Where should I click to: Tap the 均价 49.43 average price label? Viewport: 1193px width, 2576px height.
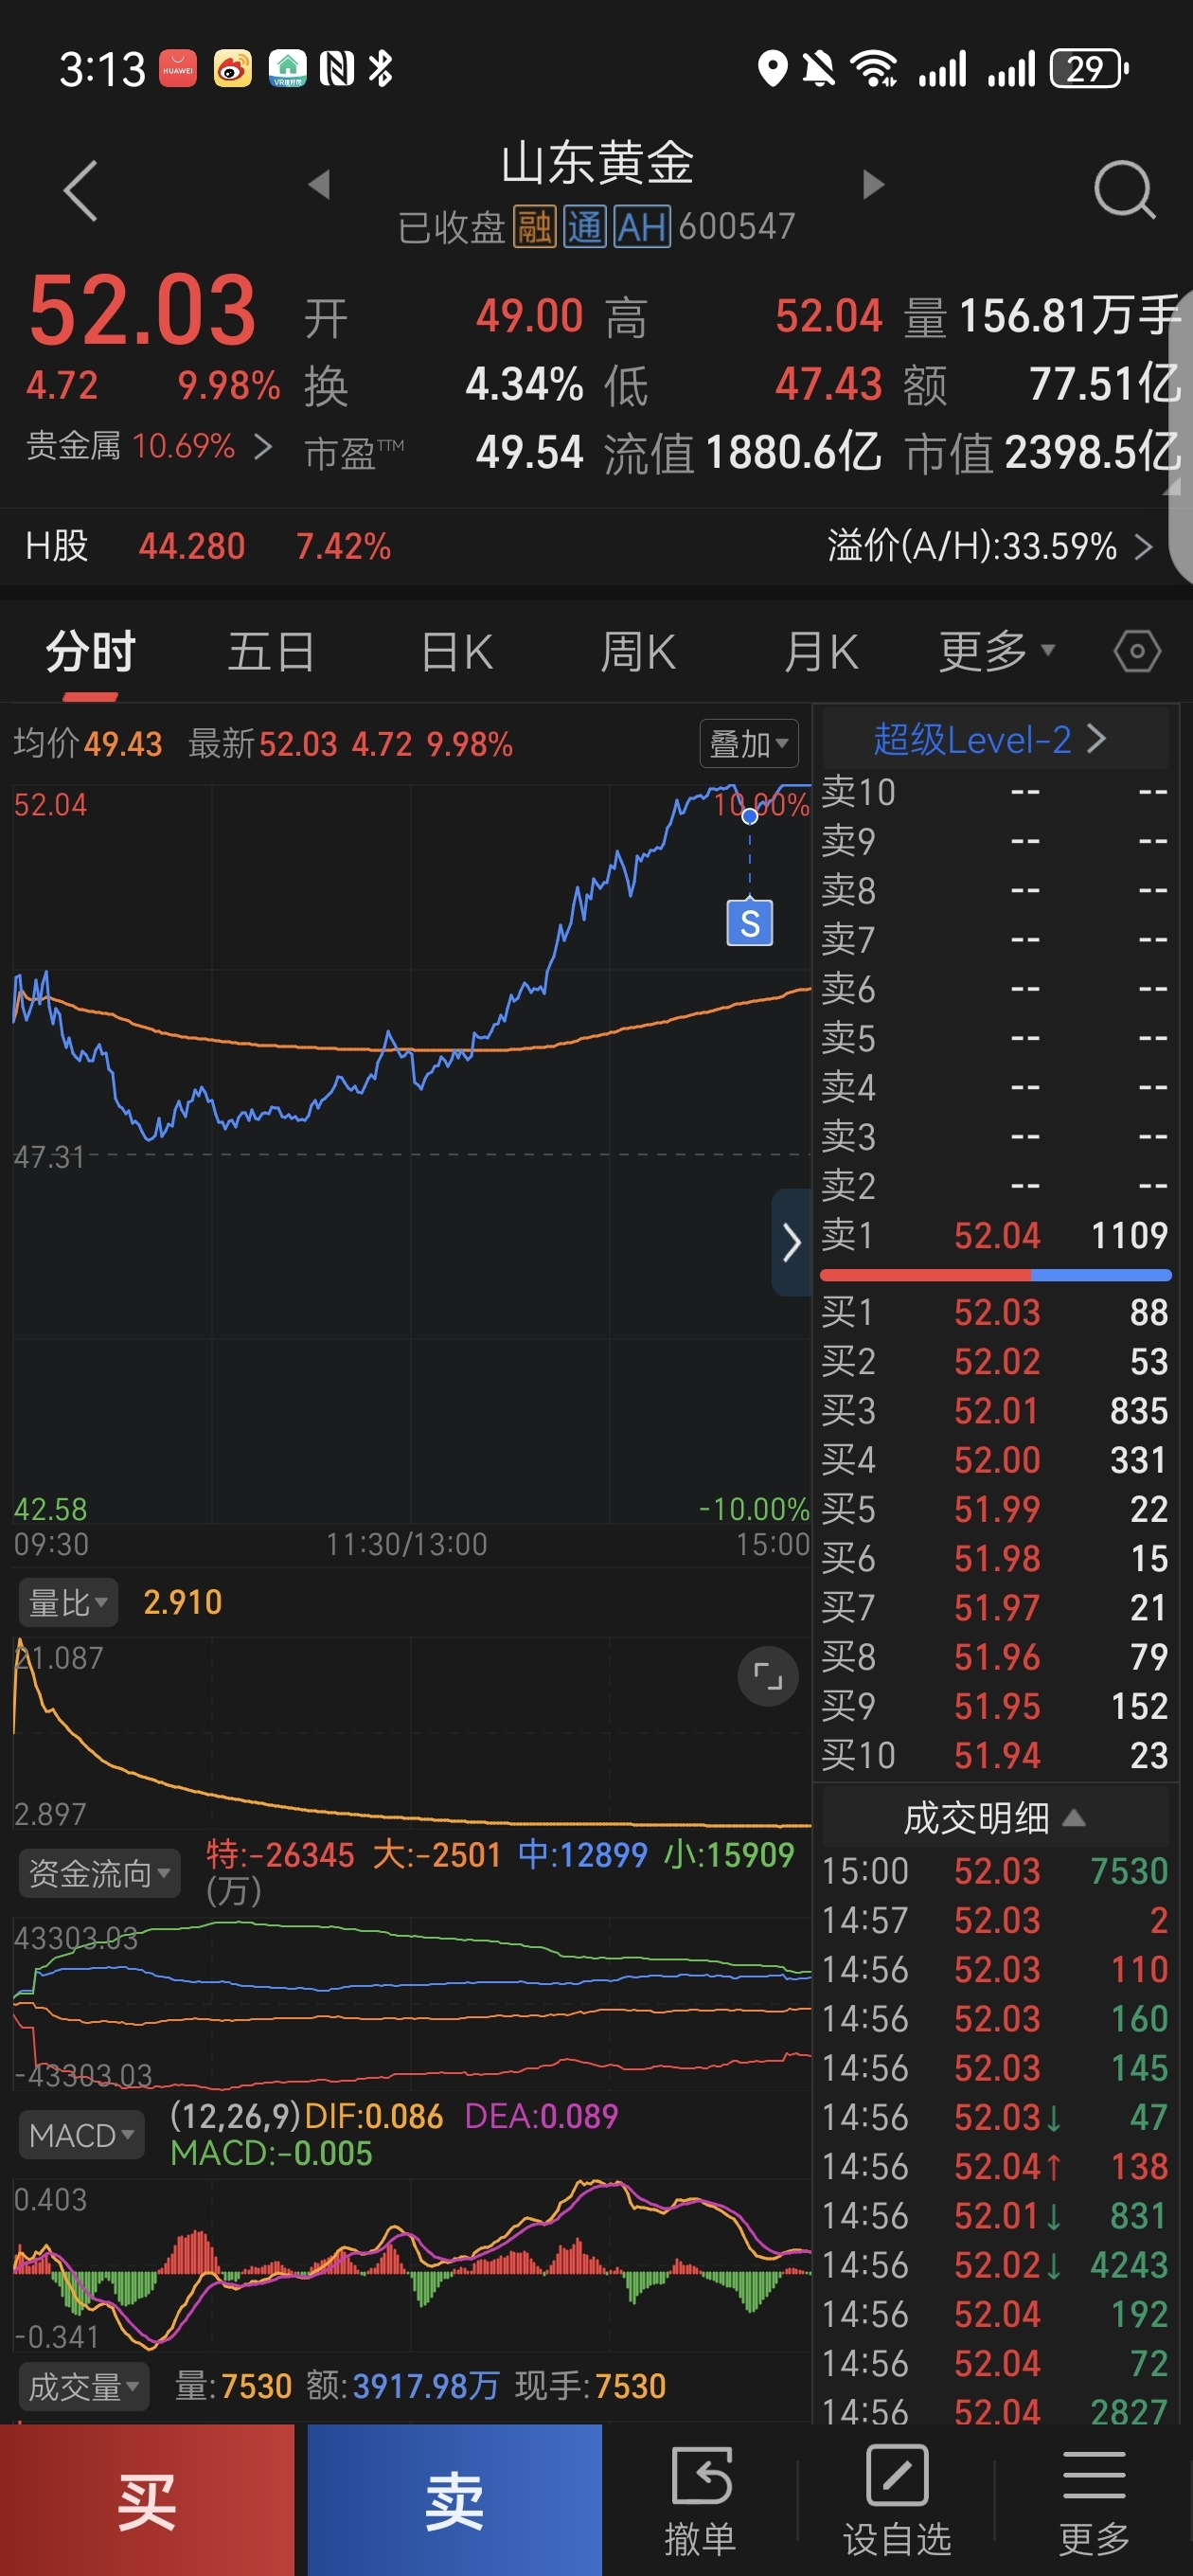pos(88,744)
